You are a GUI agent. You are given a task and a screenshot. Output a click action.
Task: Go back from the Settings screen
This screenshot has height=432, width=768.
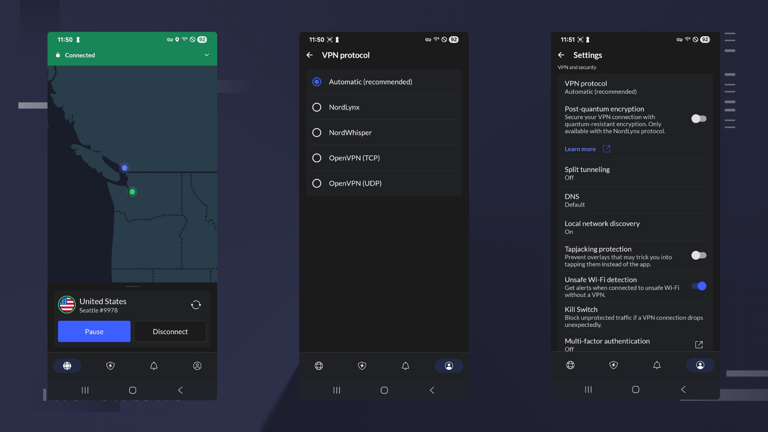561,55
